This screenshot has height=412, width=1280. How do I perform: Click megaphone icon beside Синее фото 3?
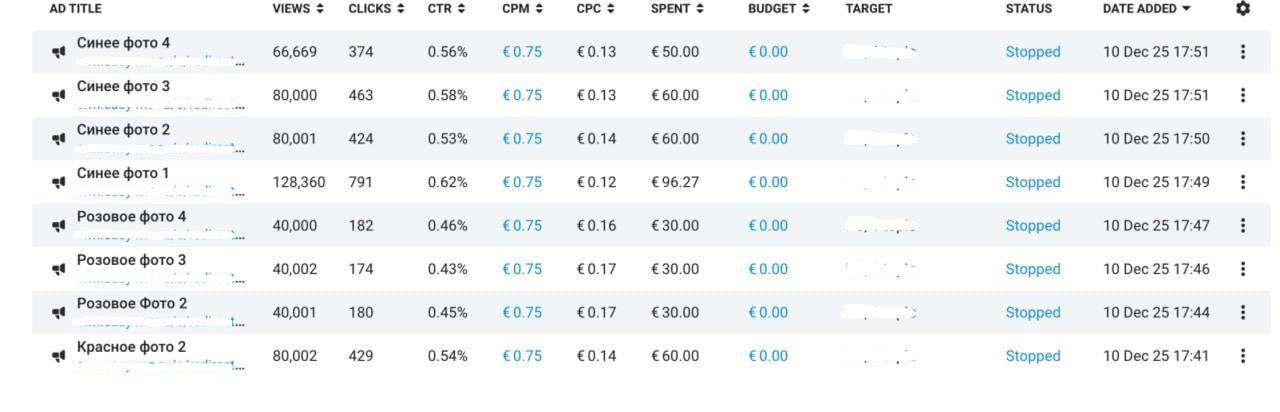tap(59, 96)
